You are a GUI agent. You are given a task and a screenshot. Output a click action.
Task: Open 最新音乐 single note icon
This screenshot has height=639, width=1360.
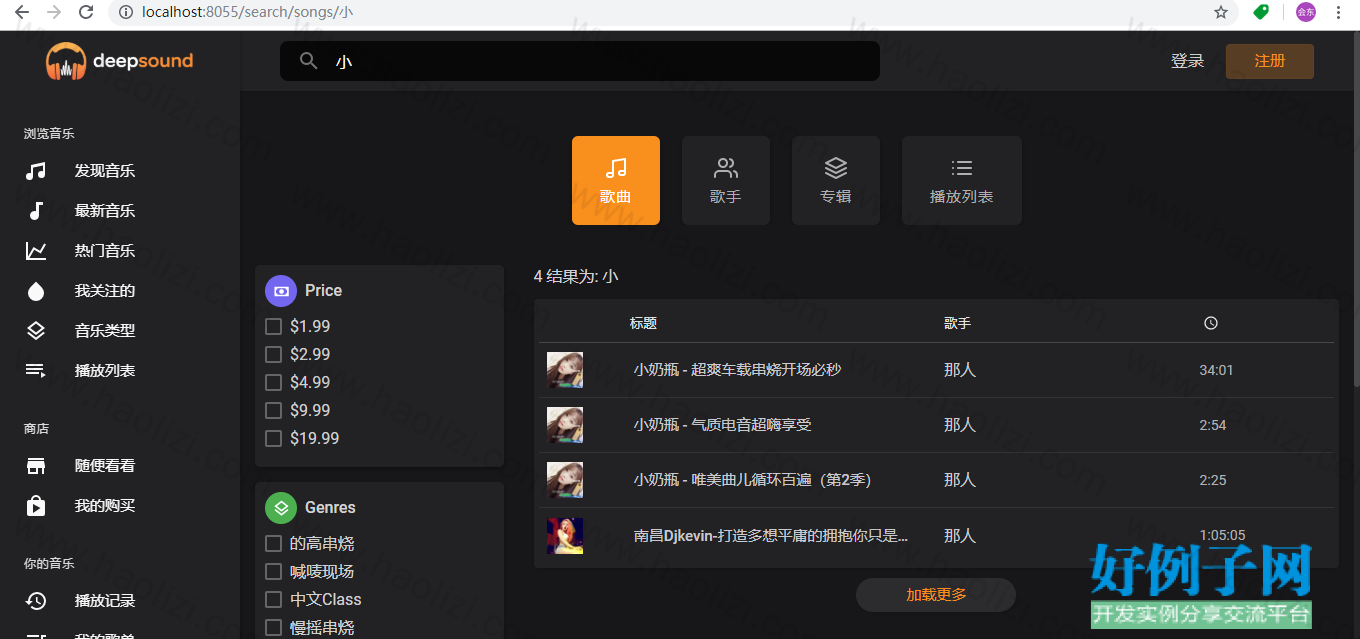pos(36,211)
